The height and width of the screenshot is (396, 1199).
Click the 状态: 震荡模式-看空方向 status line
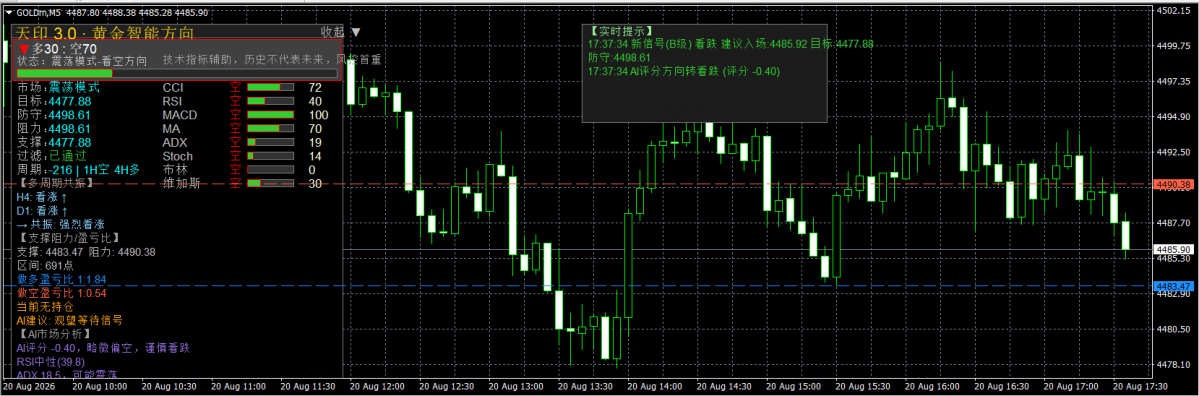coord(82,60)
